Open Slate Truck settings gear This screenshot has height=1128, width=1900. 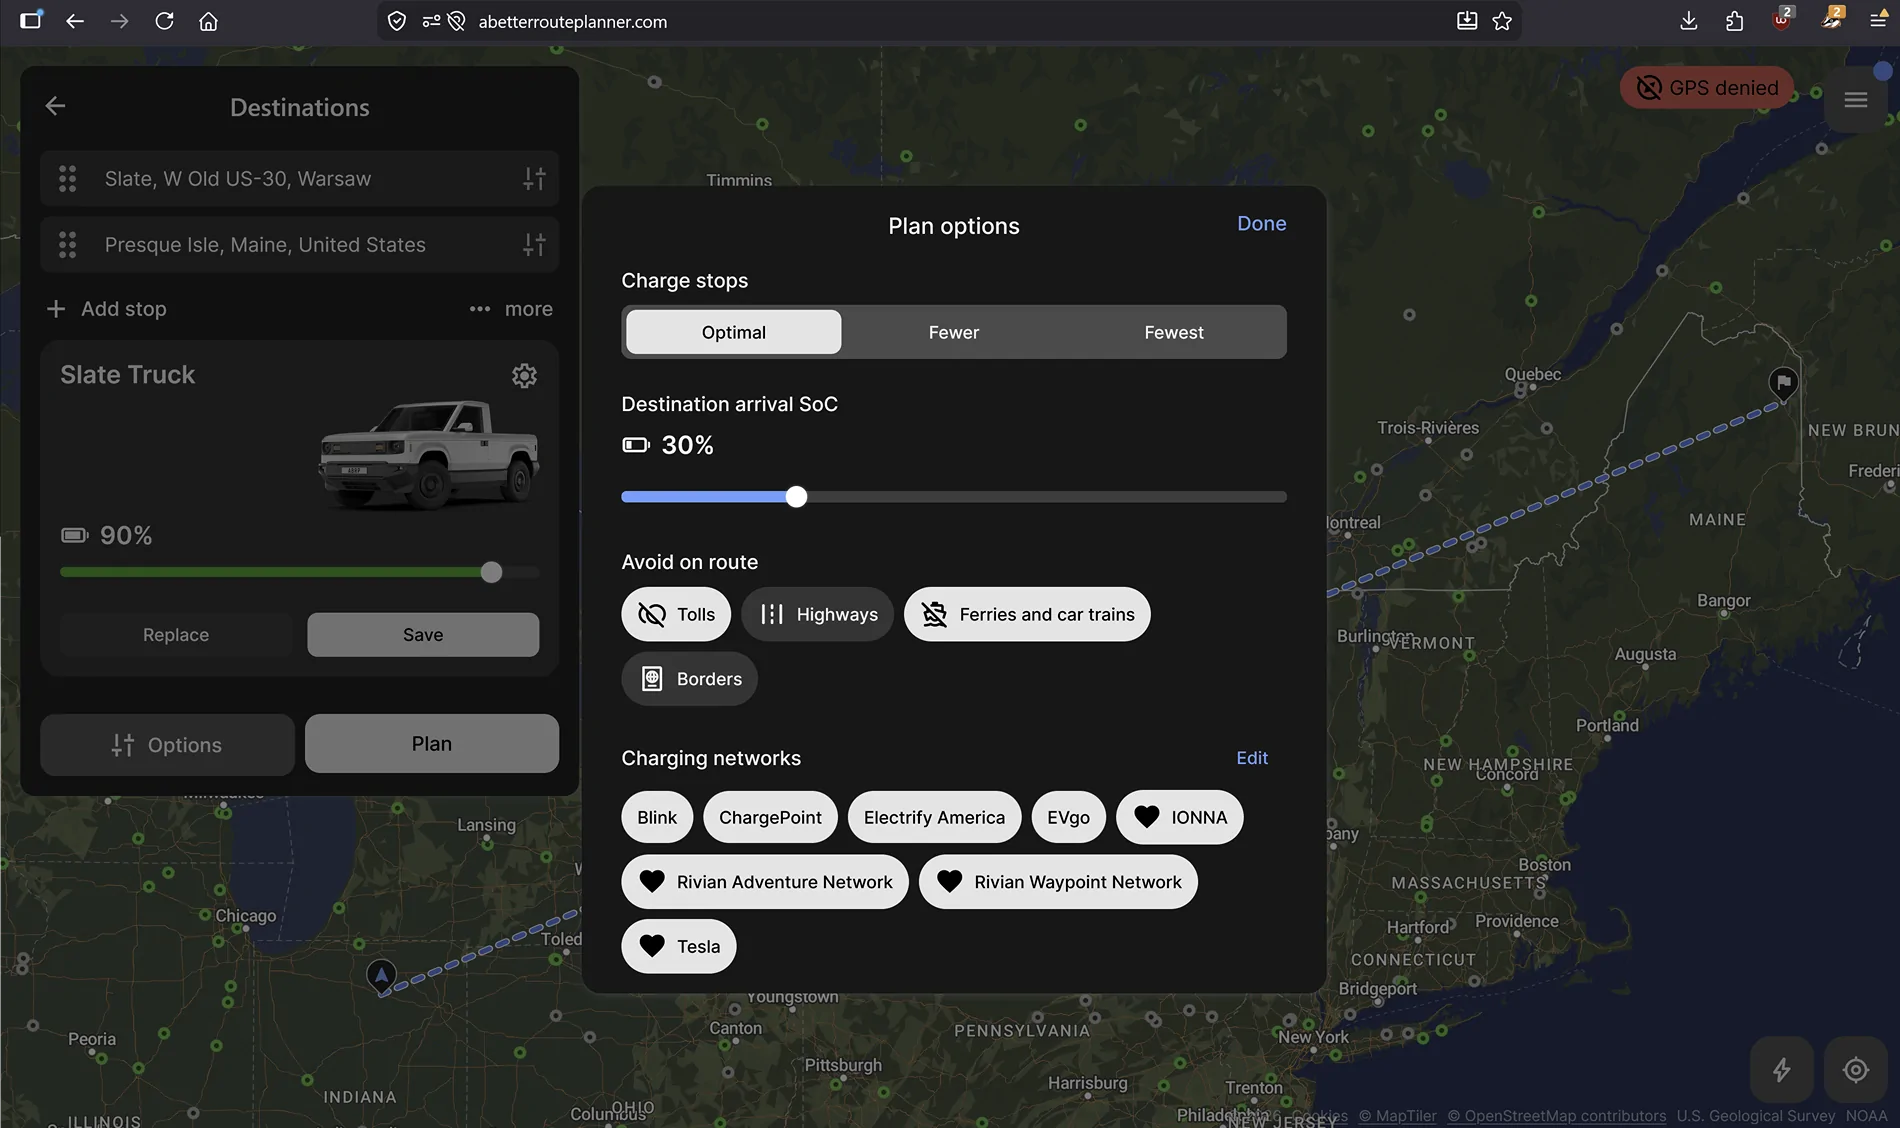pyautogui.click(x=524, y=376)
